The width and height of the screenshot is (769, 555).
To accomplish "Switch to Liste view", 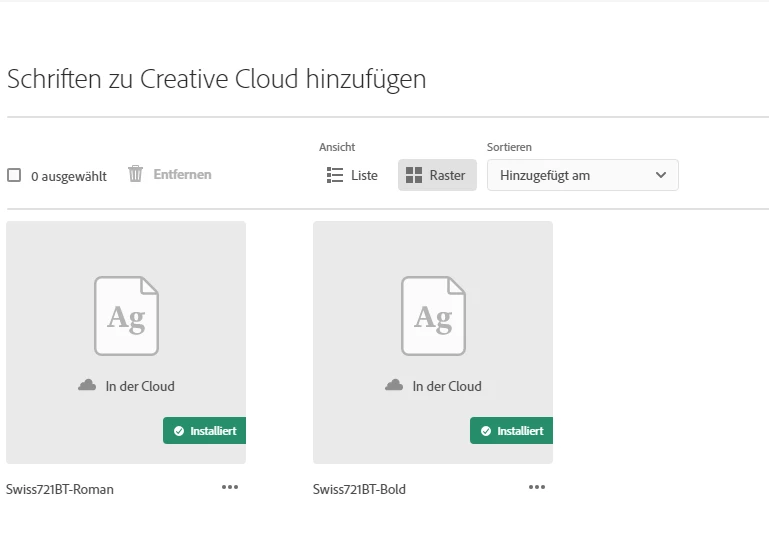I will pos(352,175).
